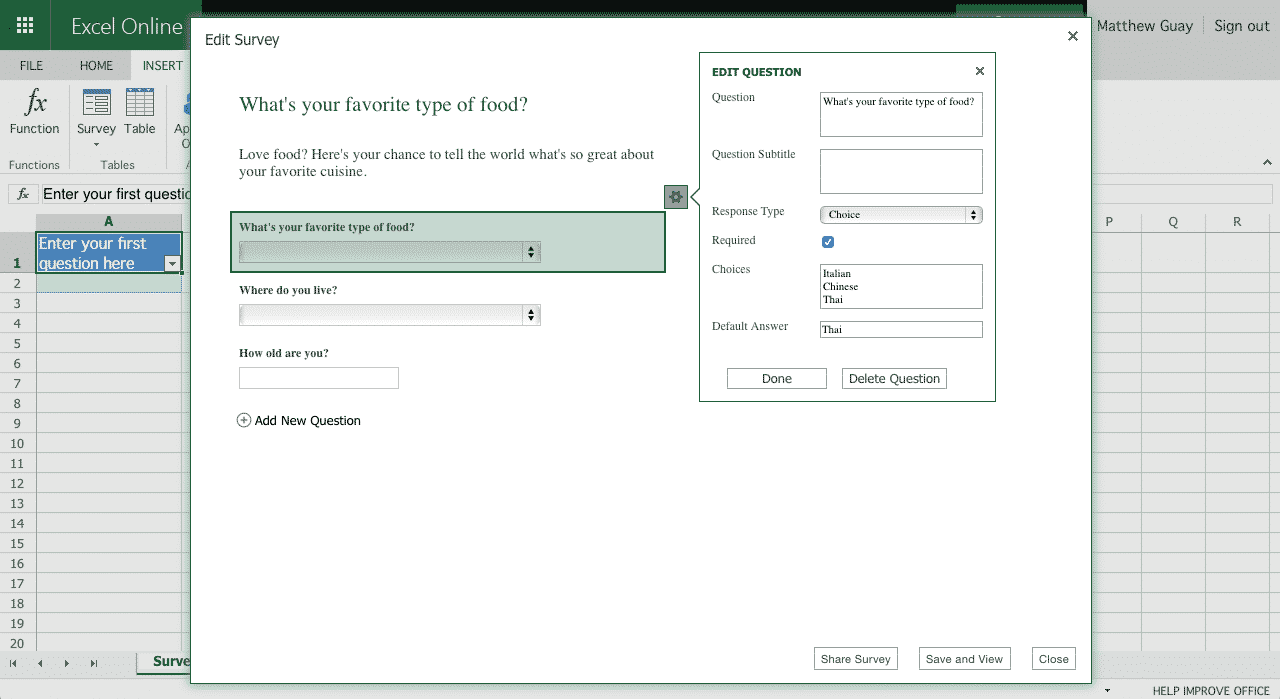Screen dimensions: 1280x699
Task: Click the Share Survey button
Action: point(855,659)
